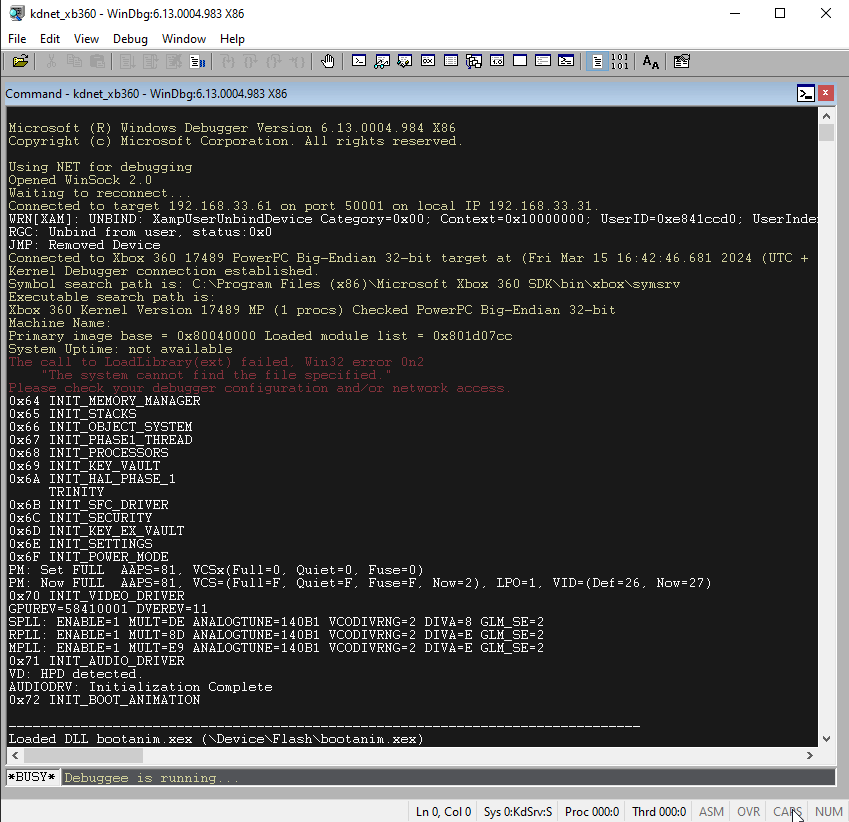Click the NUM status bar indicator
The image size is (849, 822).
tap(828, 812)
